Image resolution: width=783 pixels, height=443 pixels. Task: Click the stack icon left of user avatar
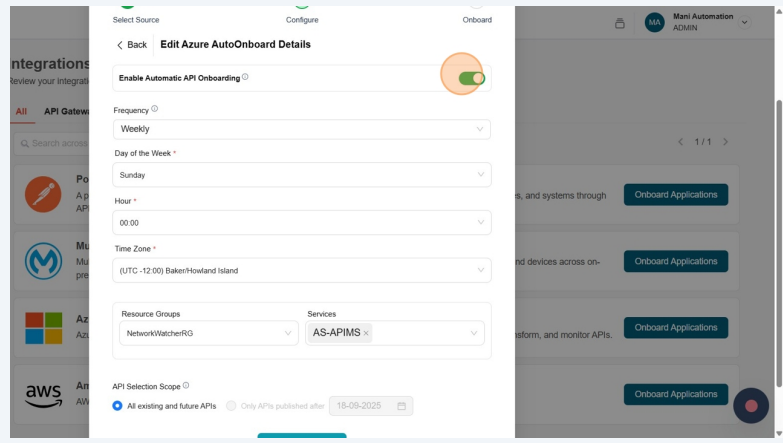620,23
